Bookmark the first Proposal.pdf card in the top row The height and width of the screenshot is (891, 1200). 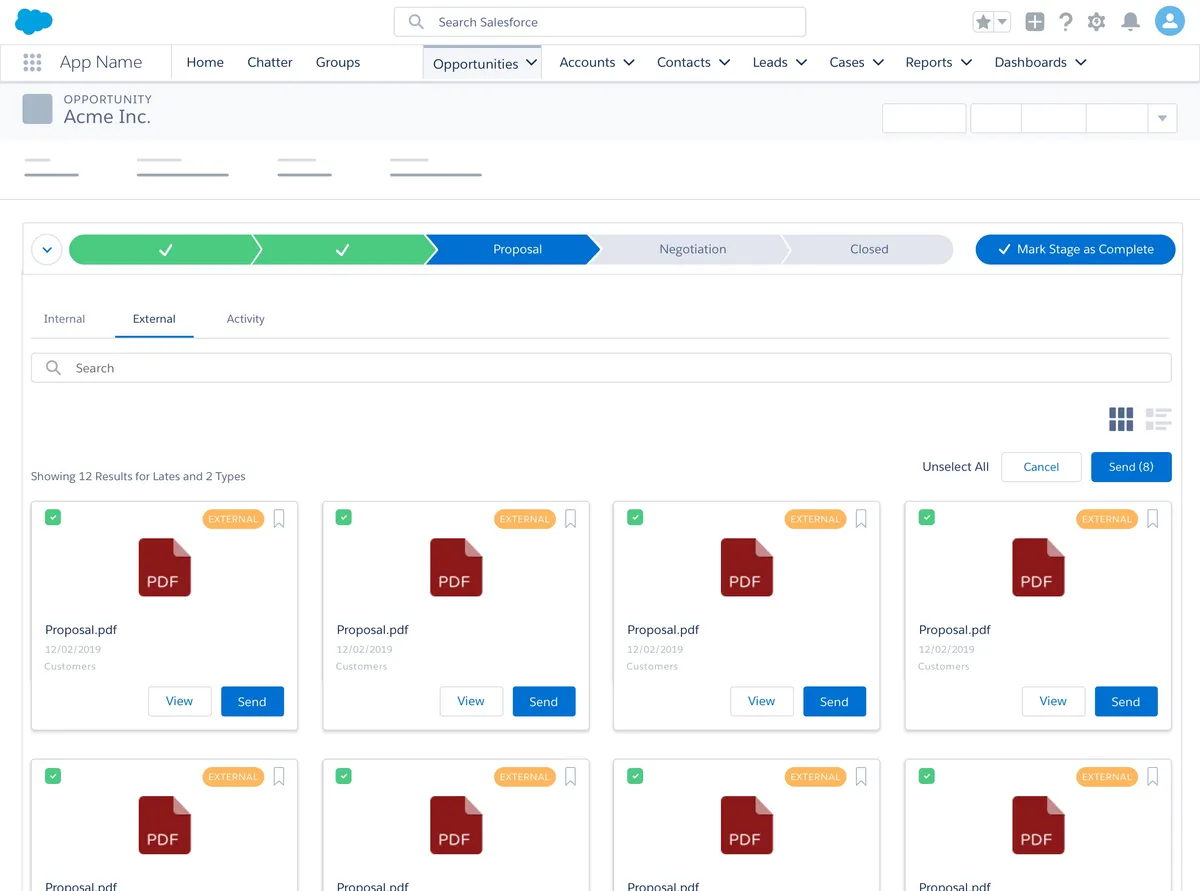(x=279, y=518)
